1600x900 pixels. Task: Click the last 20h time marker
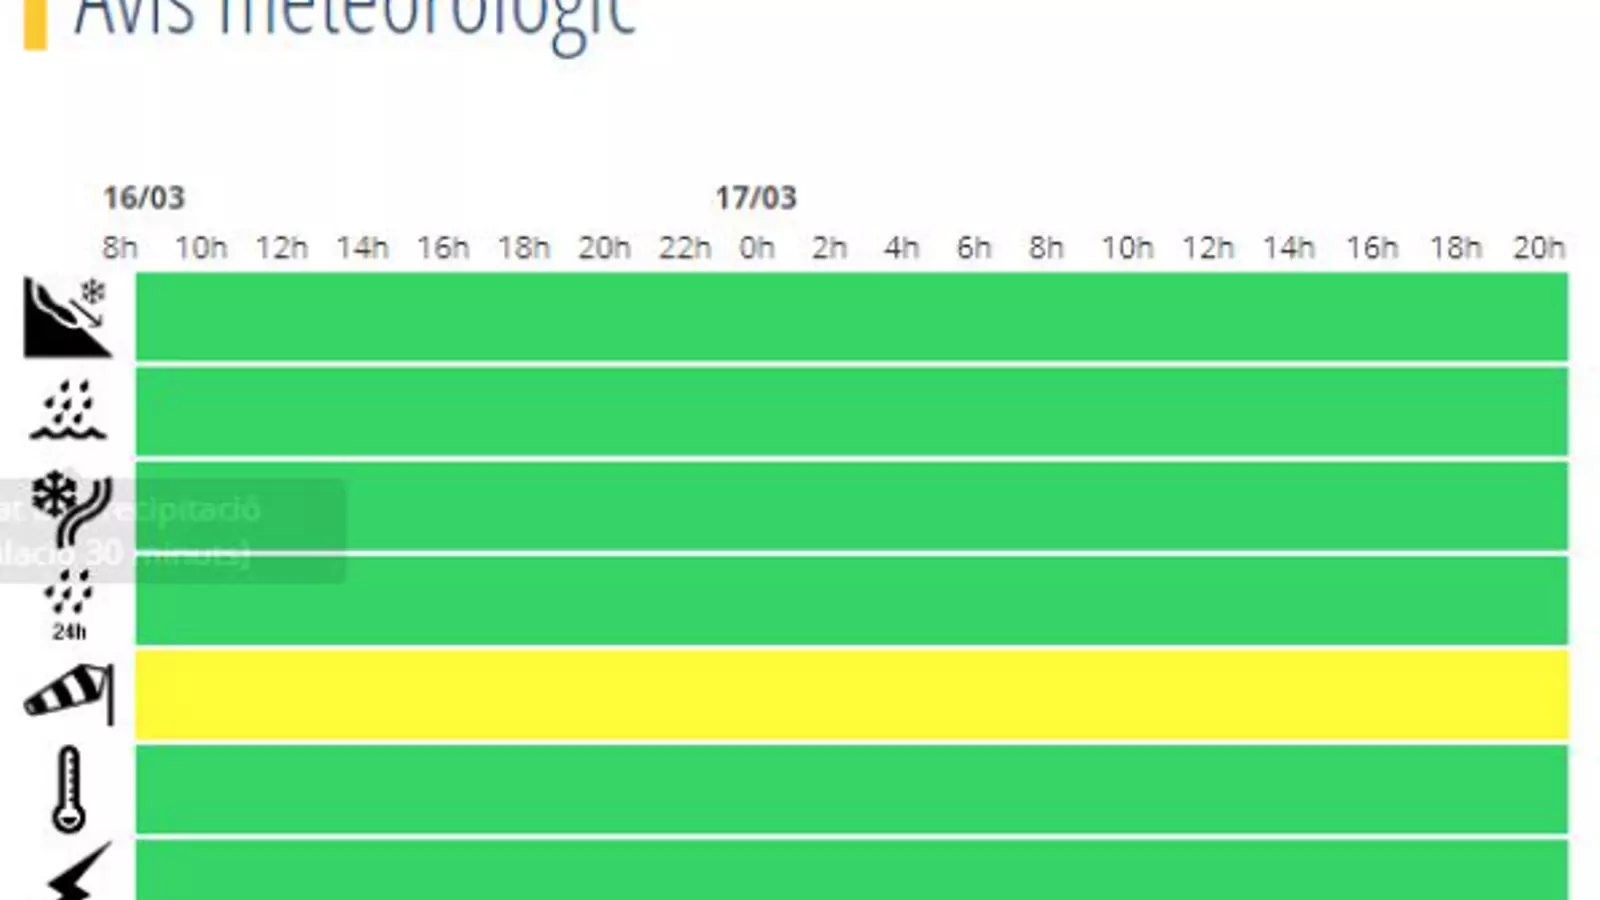pos(1538,247)
